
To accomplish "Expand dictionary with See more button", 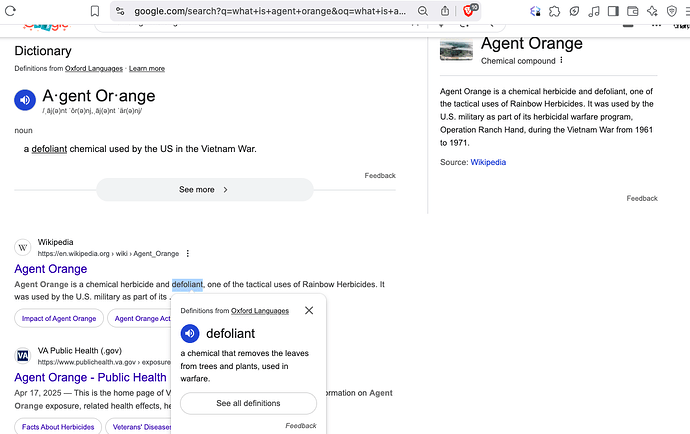I will [205, 190].
